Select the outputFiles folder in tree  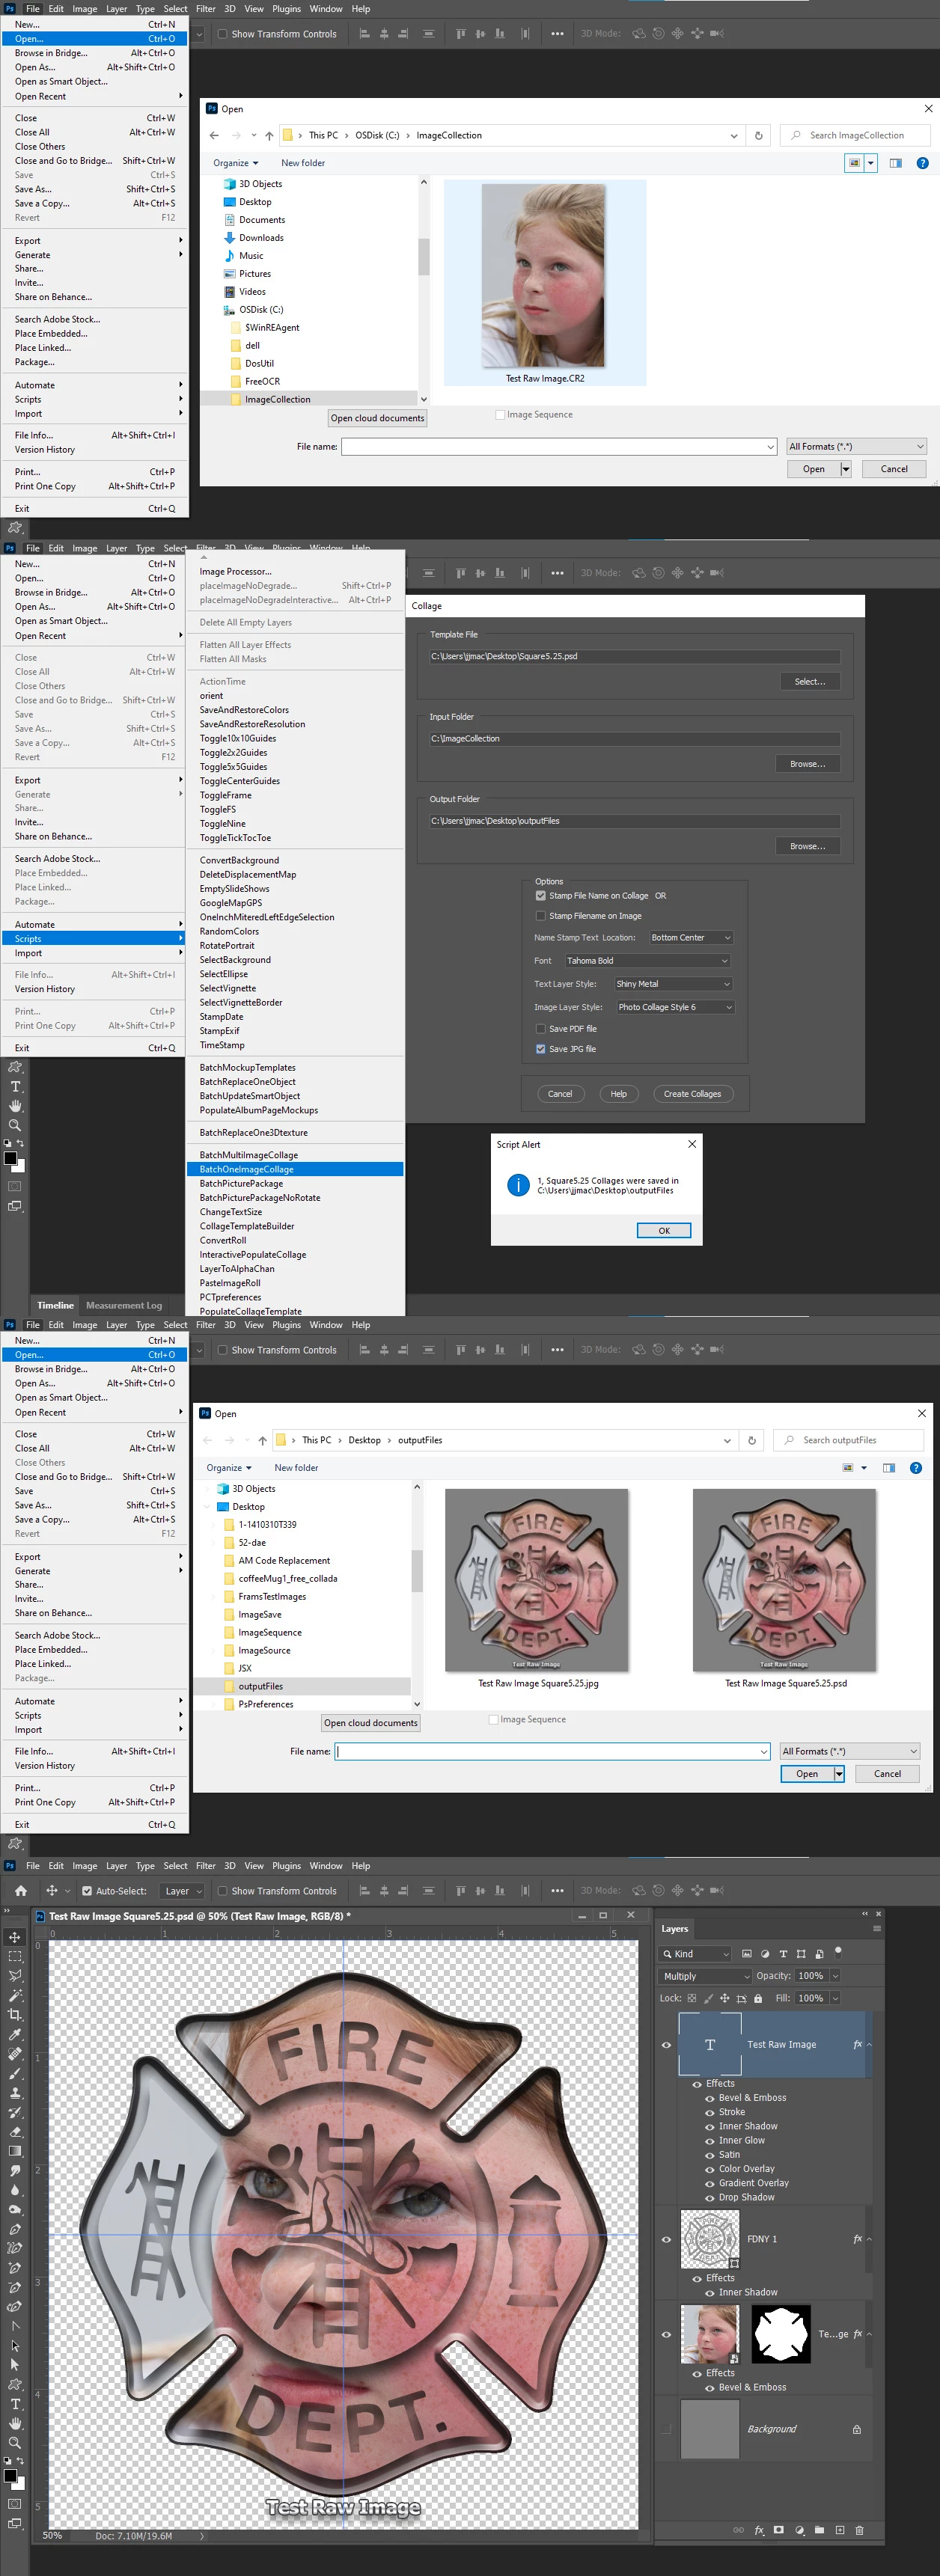(260, 1686)
